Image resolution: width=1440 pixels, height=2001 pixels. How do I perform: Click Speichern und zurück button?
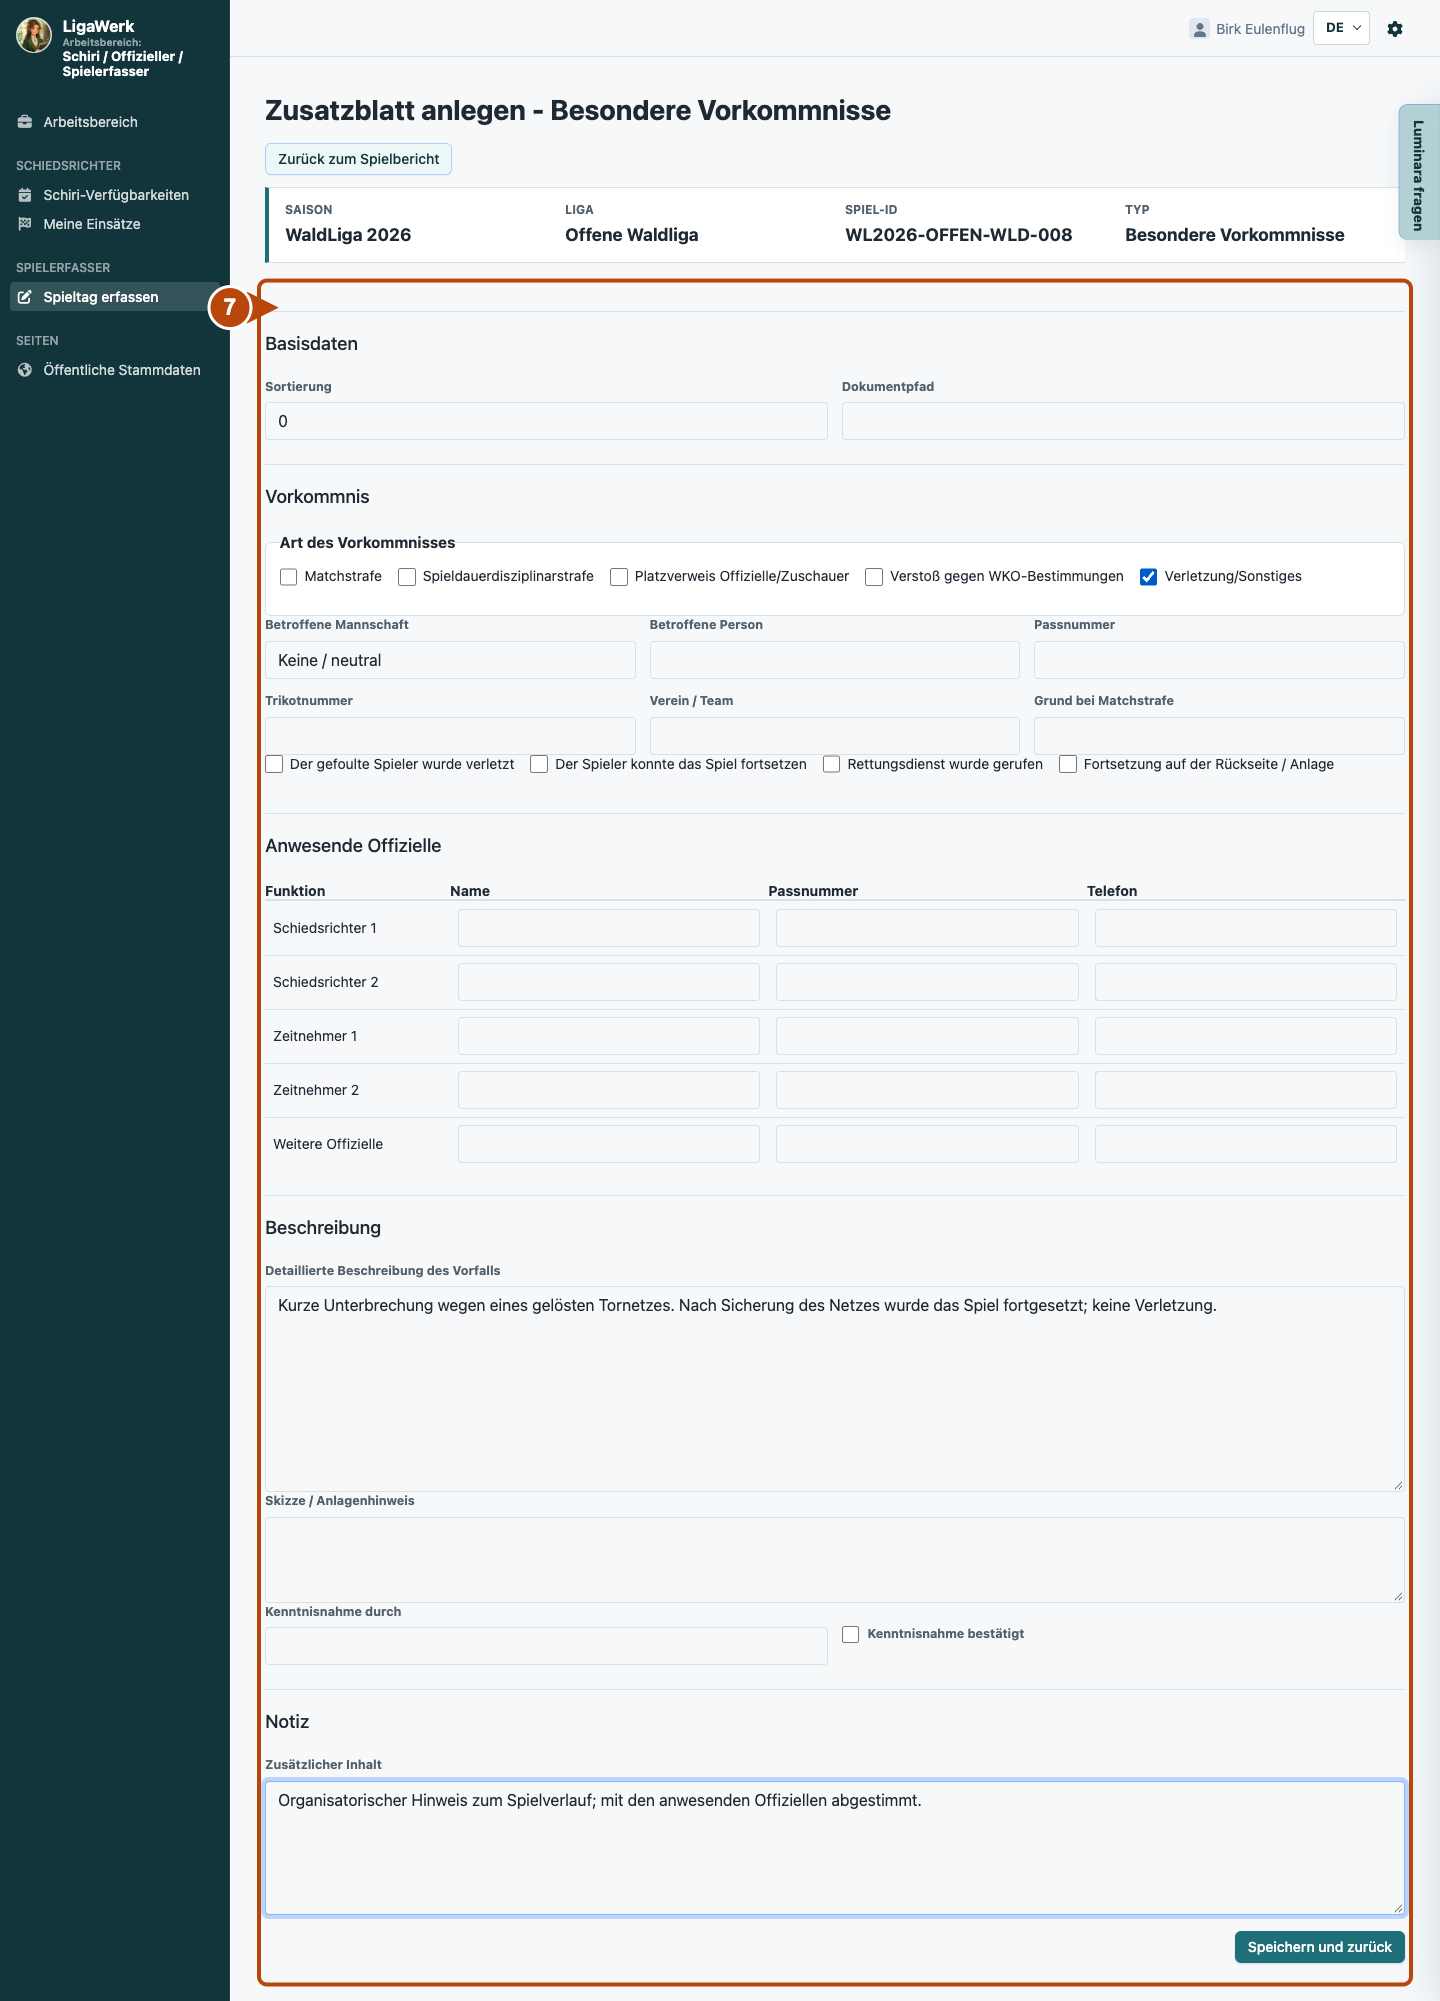pos(1319,1947)
